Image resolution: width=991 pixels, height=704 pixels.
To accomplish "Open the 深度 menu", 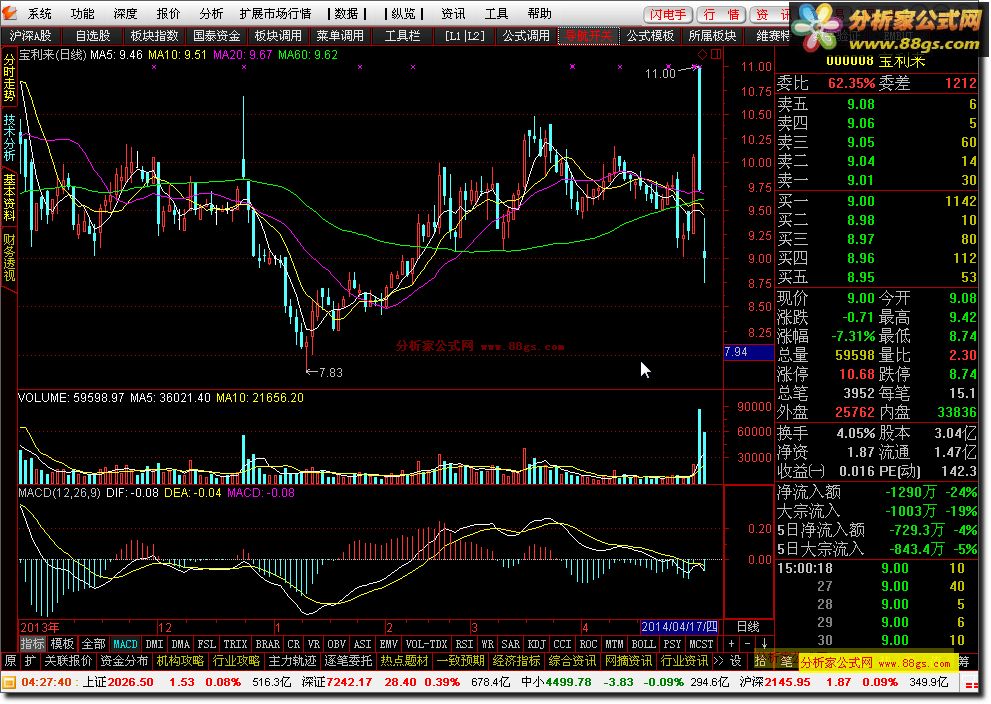I will [x=125, y=14].
